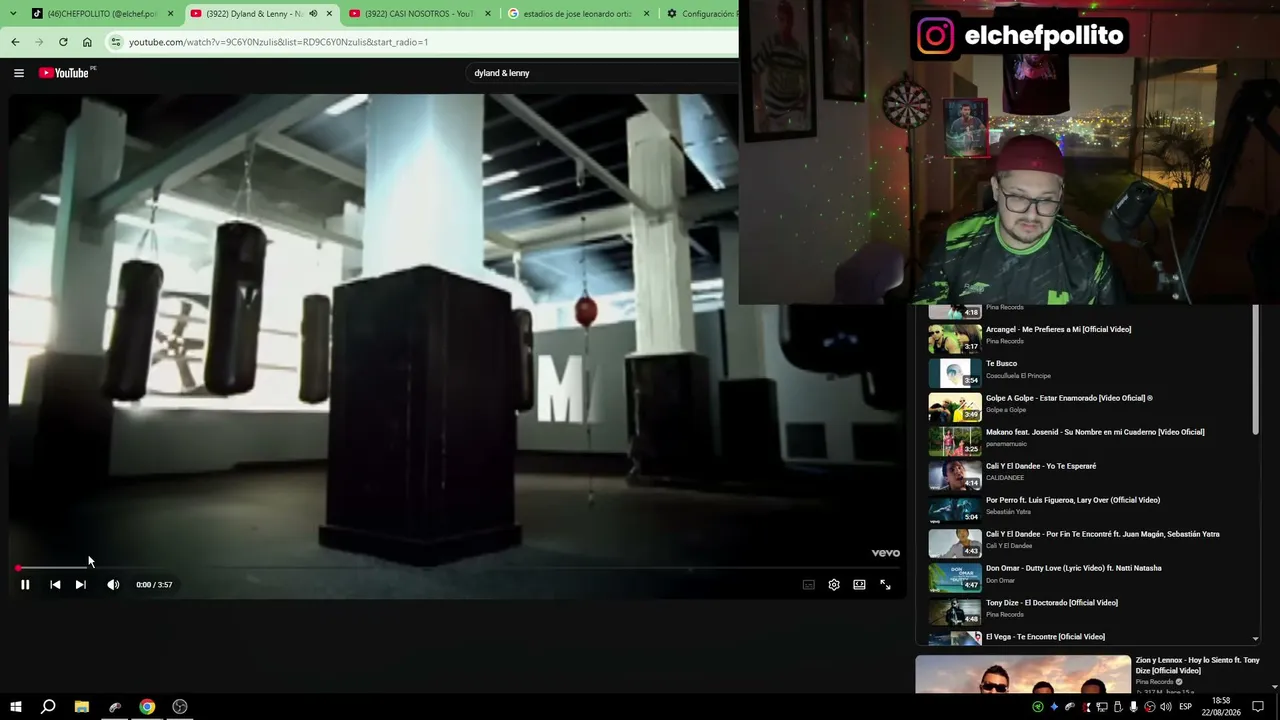Go back in Chrome
The image size is (1280, 720).
15,42
